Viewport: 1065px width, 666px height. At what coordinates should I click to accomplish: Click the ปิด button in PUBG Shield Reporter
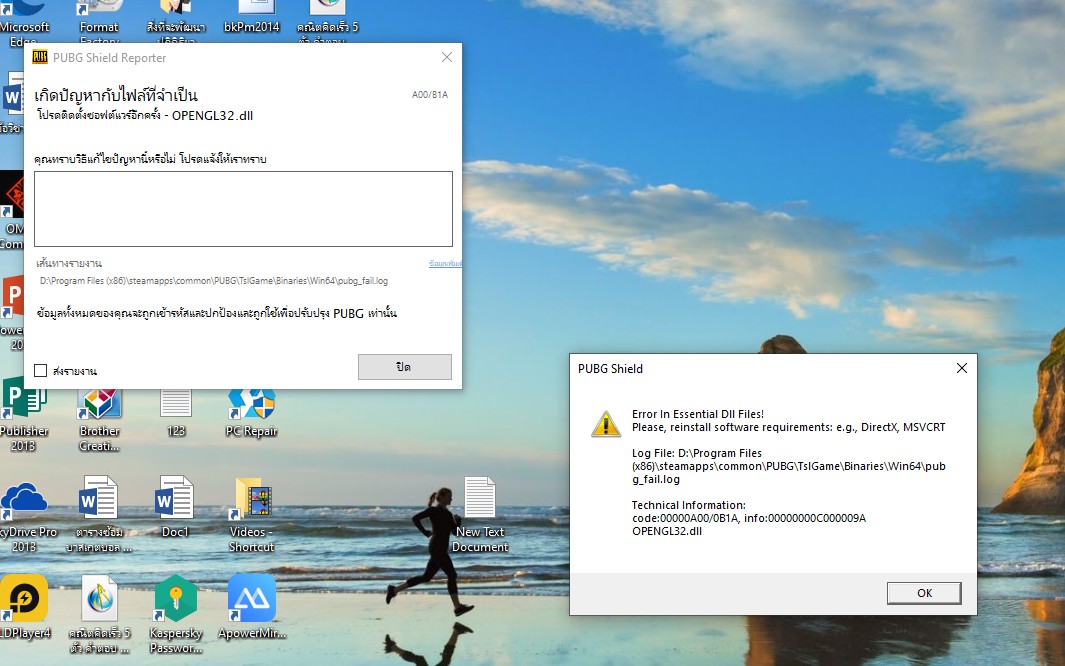[x=404, y=367]
